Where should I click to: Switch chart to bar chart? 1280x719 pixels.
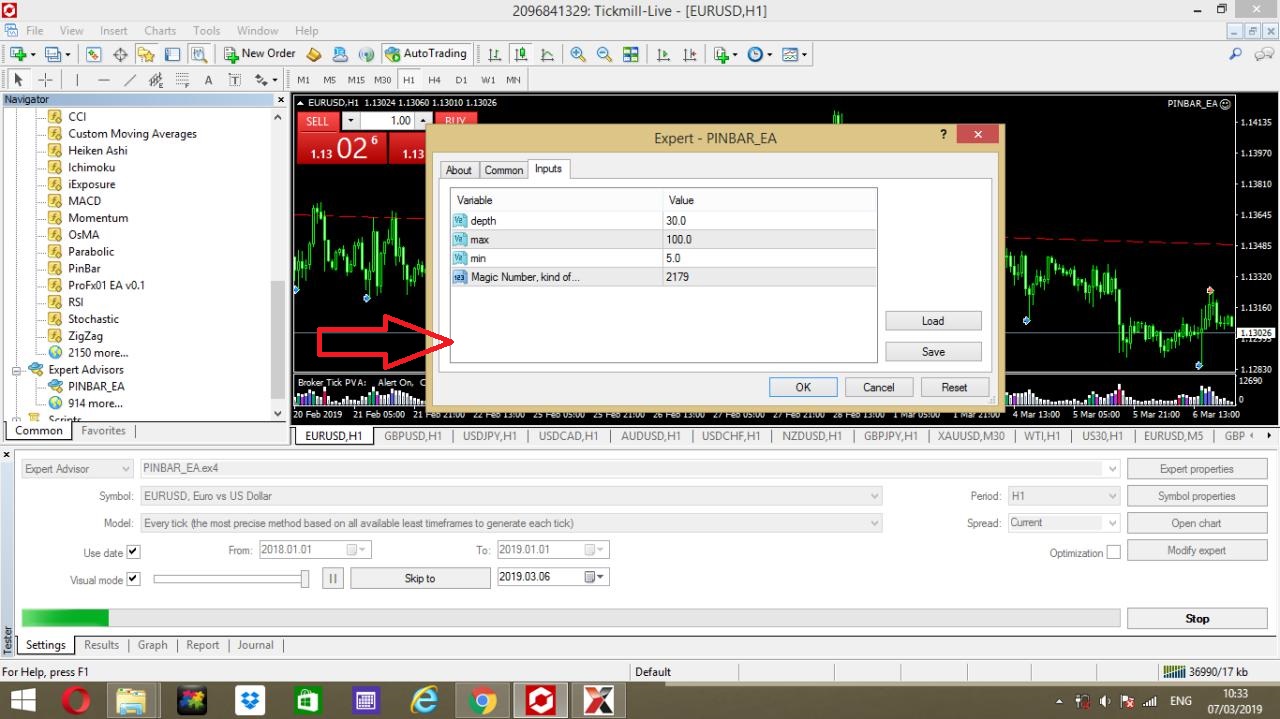[495, 54]
